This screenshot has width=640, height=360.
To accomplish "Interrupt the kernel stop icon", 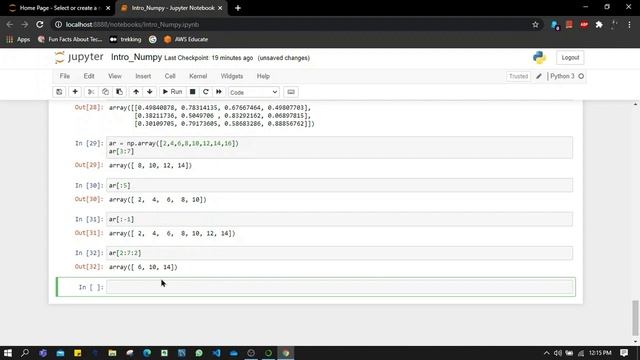I will click(x=193, y=92).
